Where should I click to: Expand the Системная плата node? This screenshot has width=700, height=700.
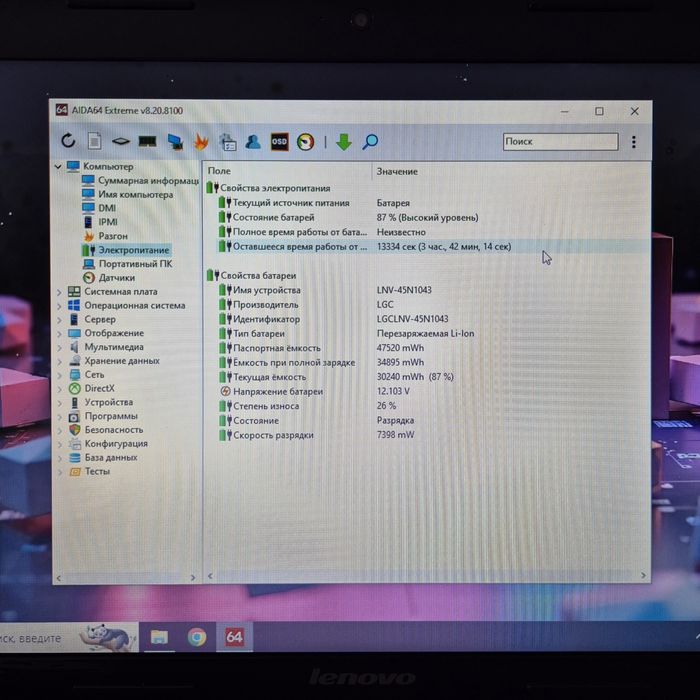(x=59, y=292)
